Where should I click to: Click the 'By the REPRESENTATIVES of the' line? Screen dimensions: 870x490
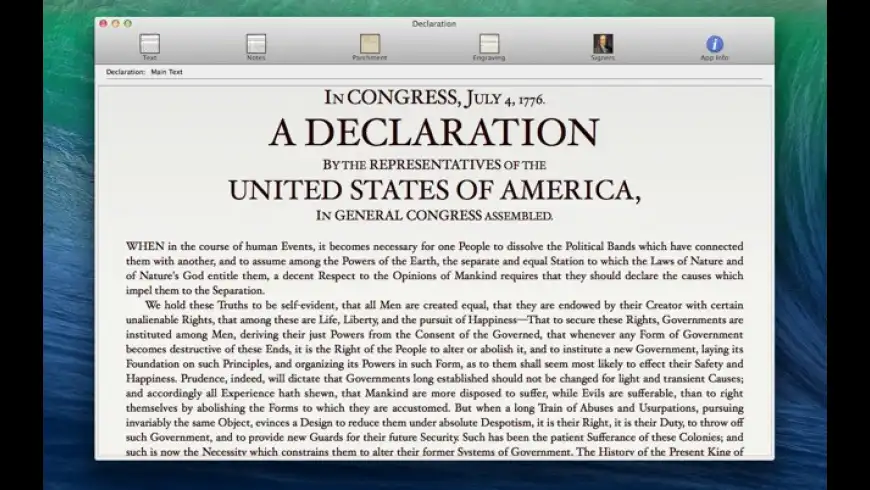(x=434, y=165)
